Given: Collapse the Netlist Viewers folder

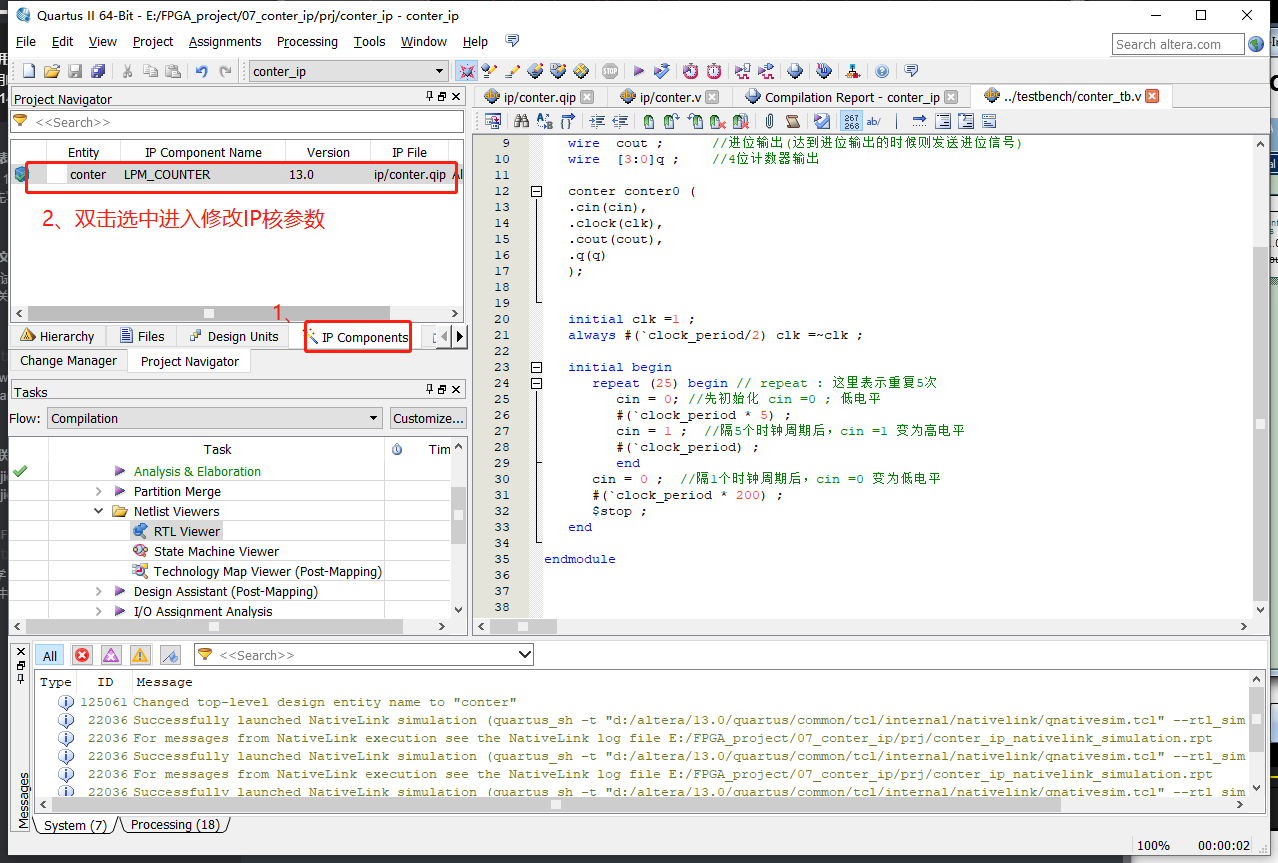Looking at the screenshot, I should point(98,510).
